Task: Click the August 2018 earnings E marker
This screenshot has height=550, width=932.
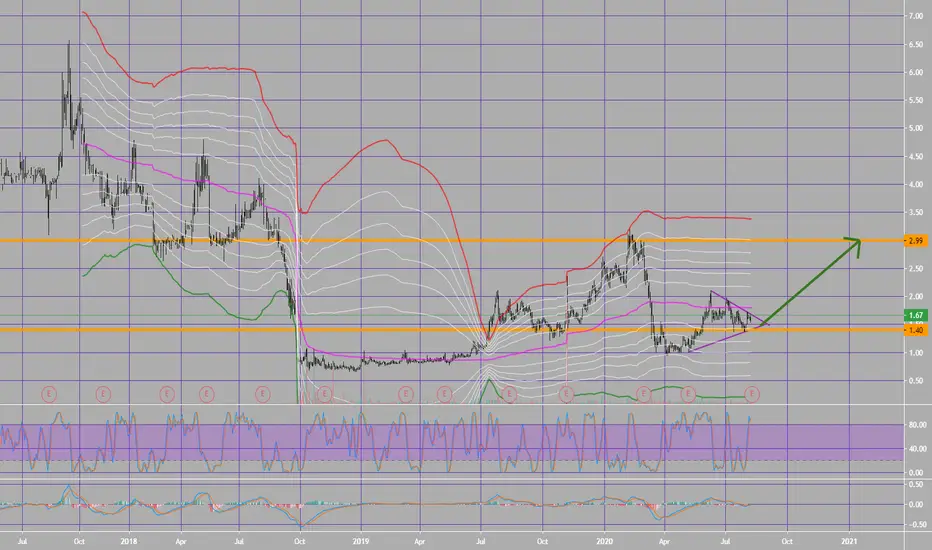Action: (262, 394)
